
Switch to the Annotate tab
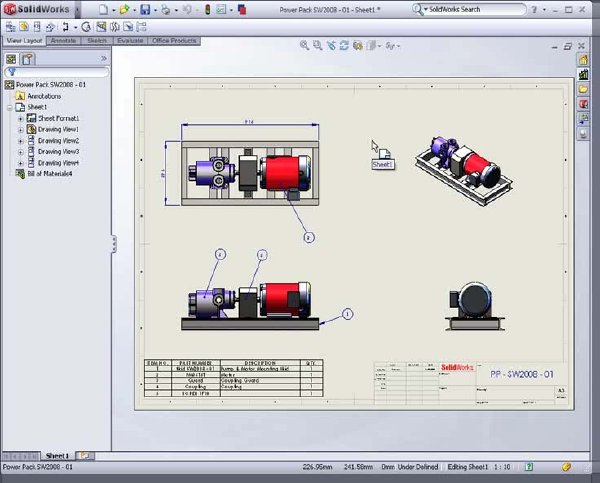tap(63, 41)
